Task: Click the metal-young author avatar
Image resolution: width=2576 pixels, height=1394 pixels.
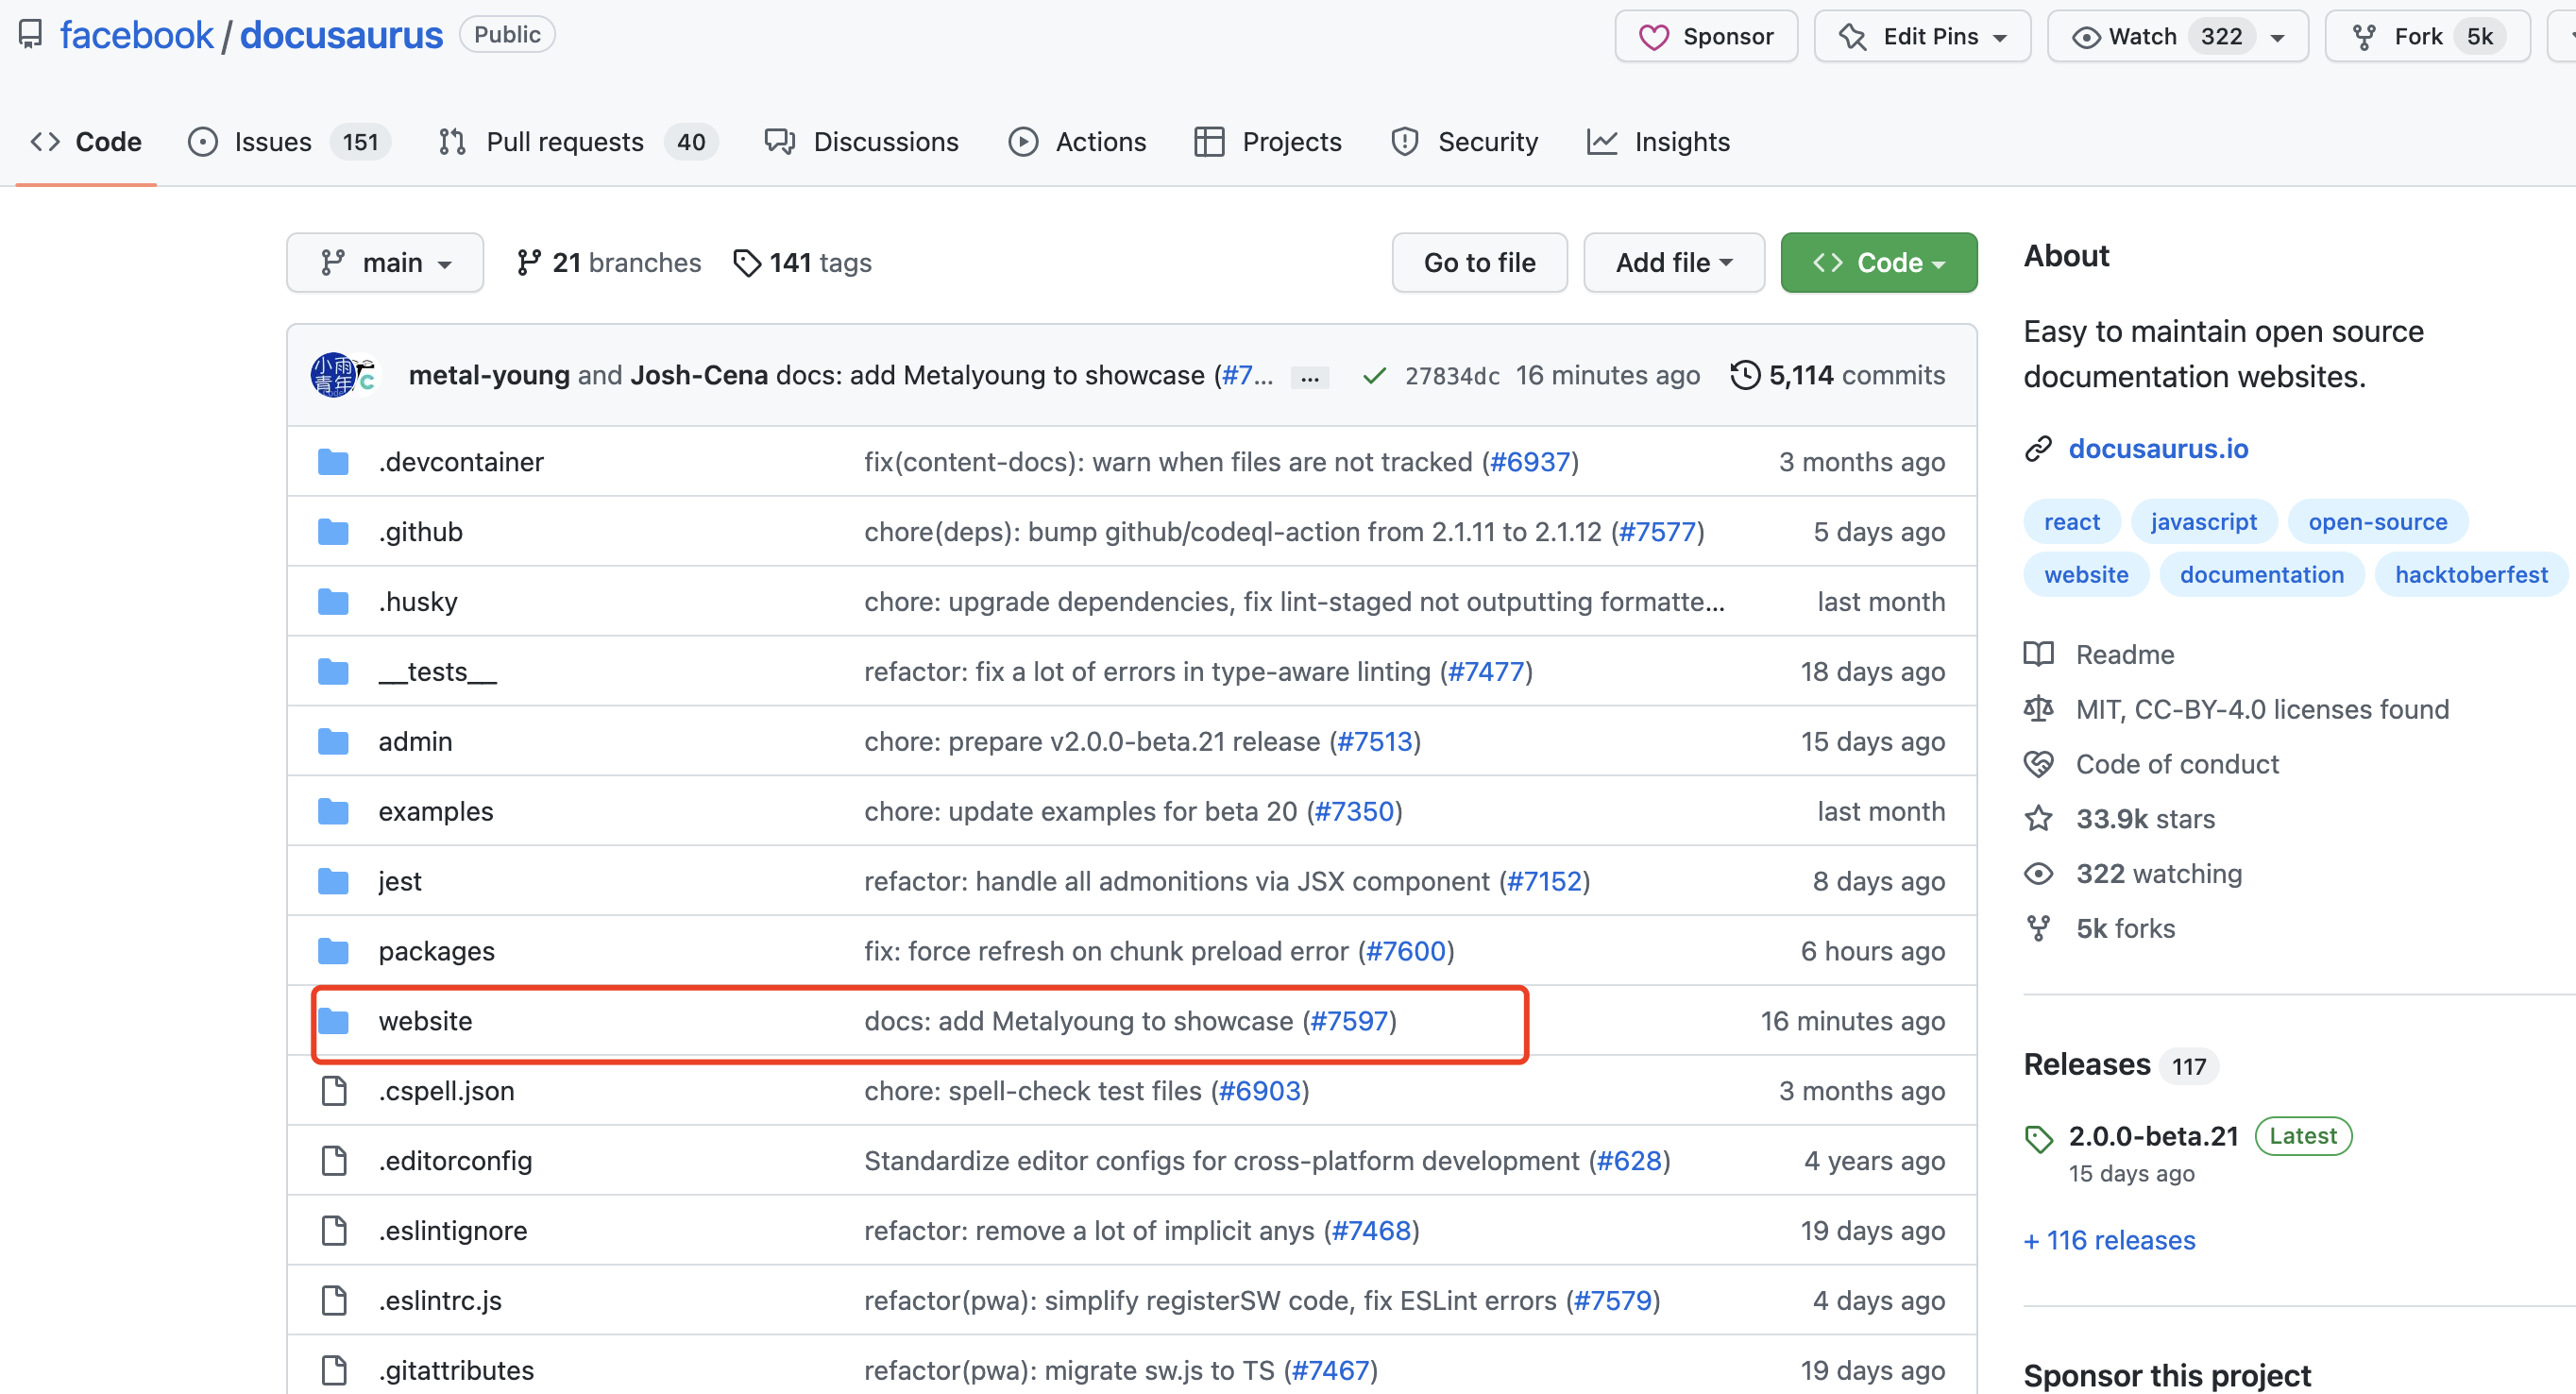Action: [x=332, y=375]
